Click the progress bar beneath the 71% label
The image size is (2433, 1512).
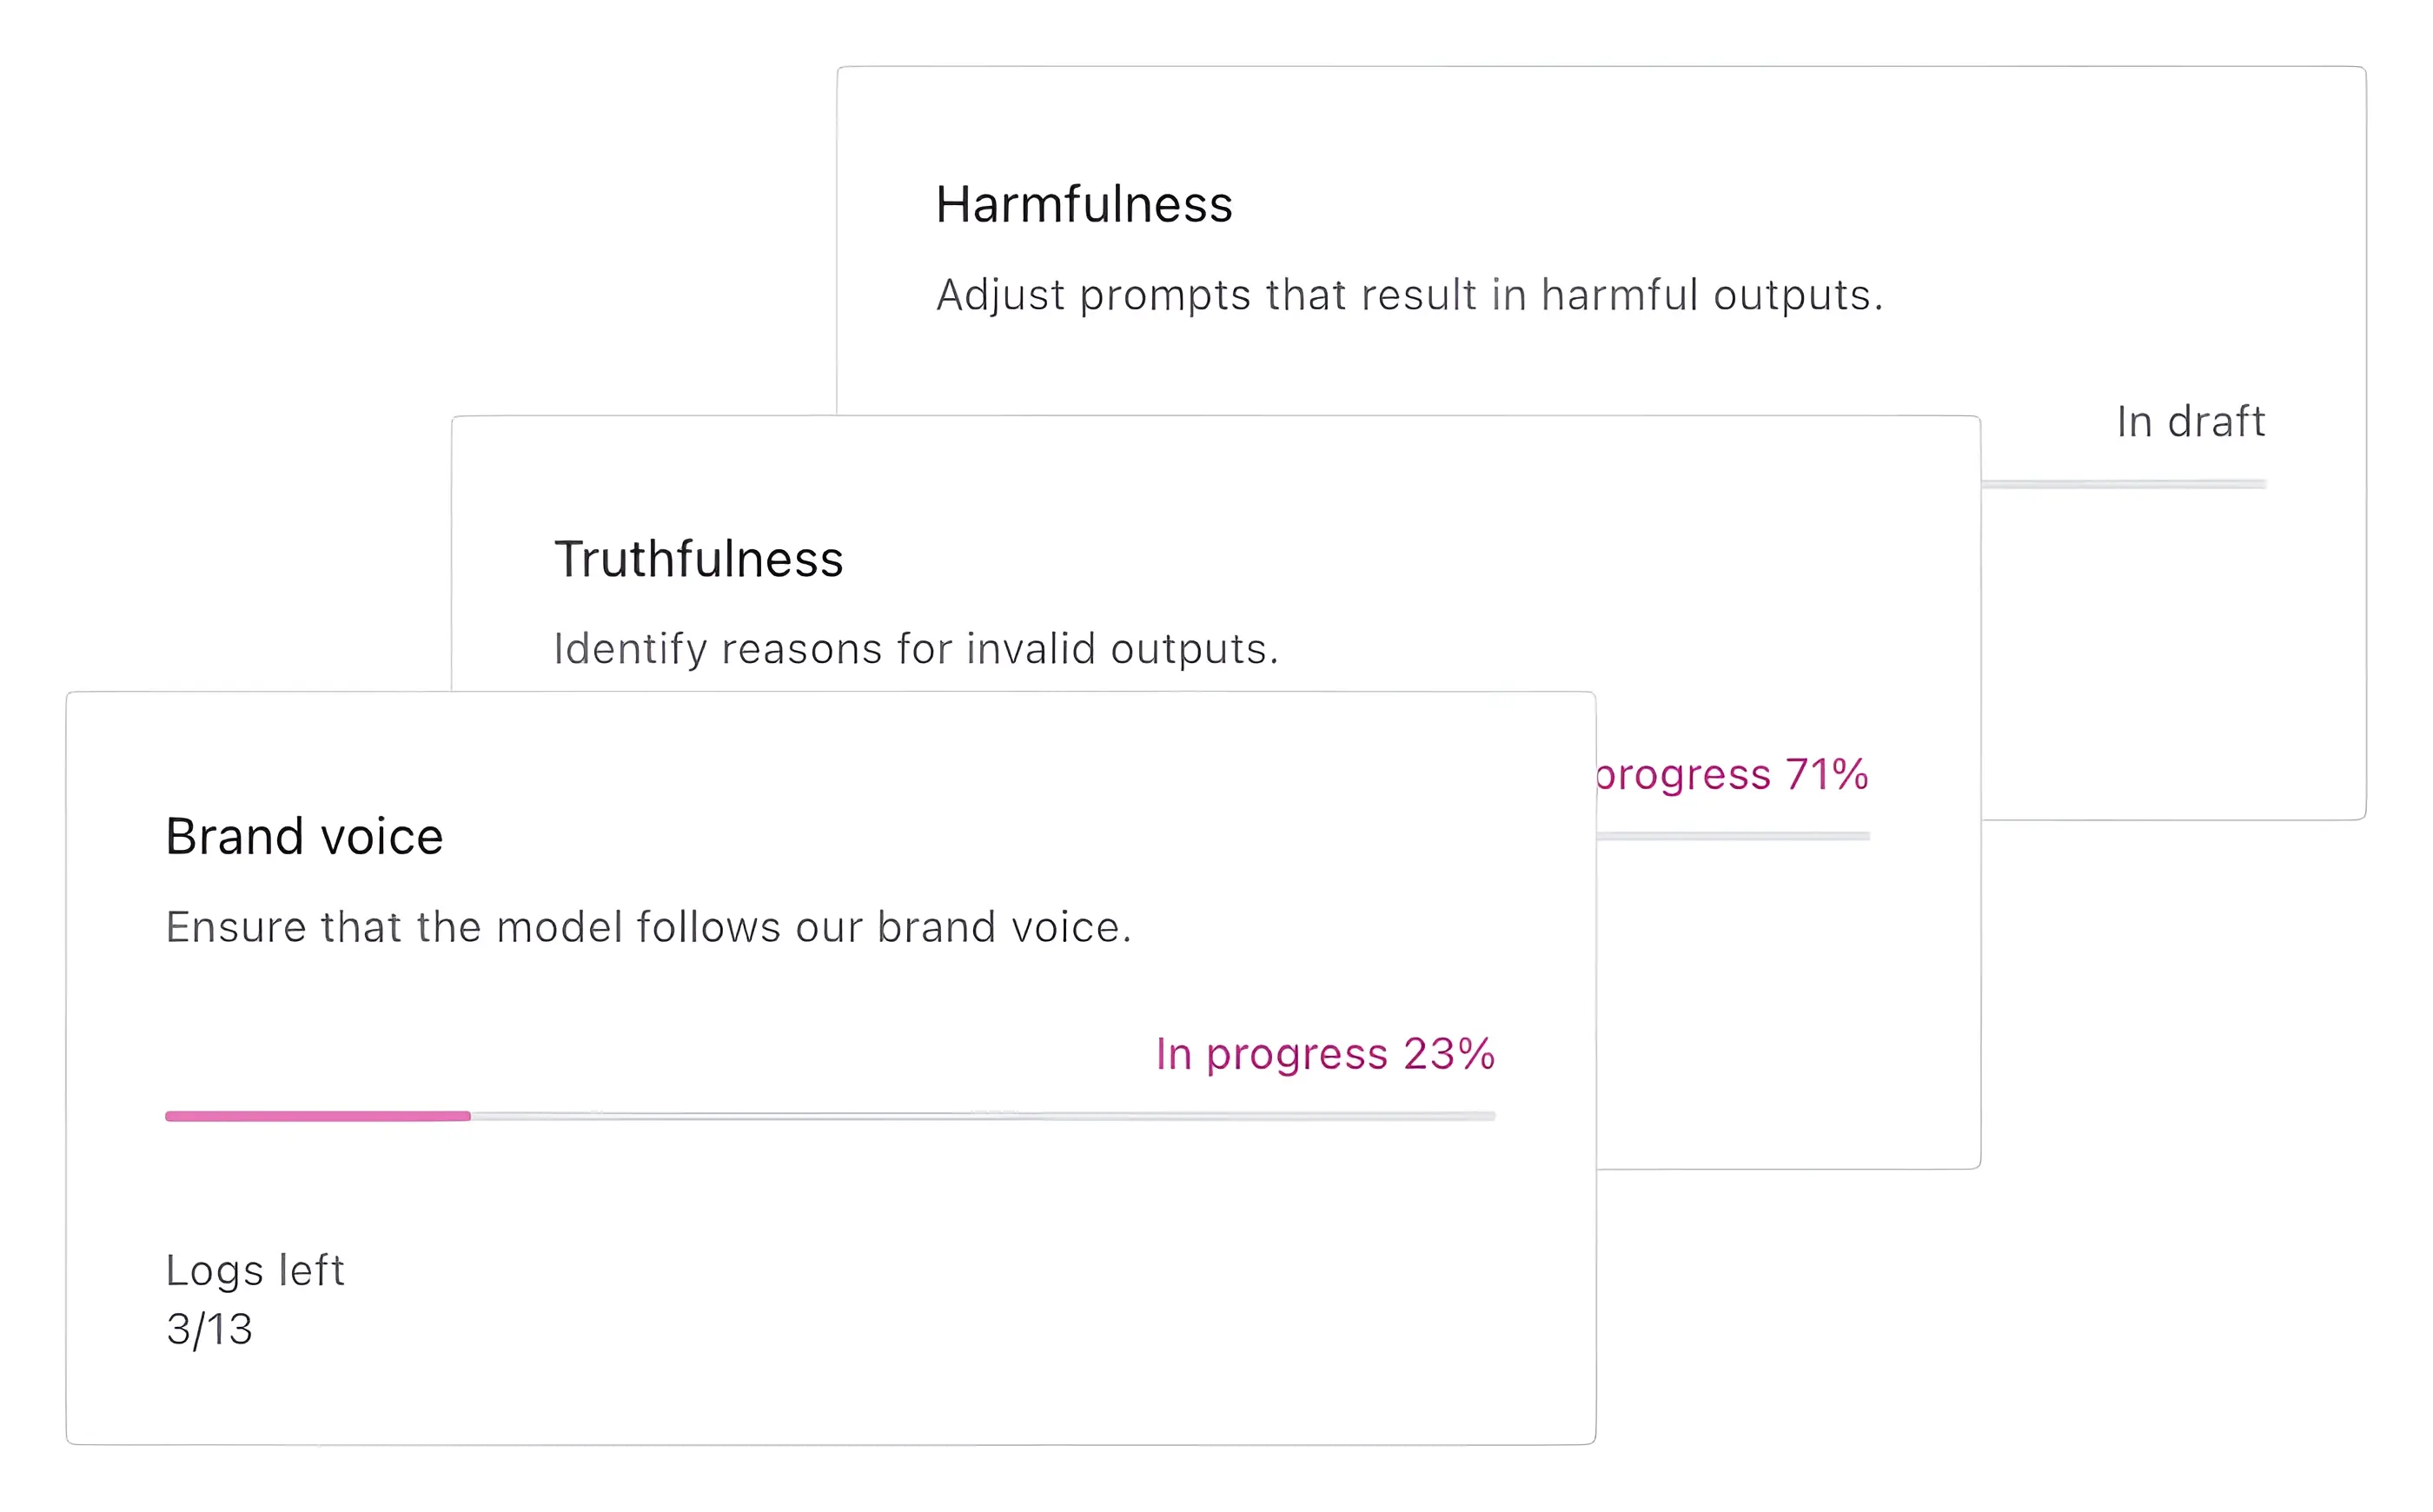1732,836
